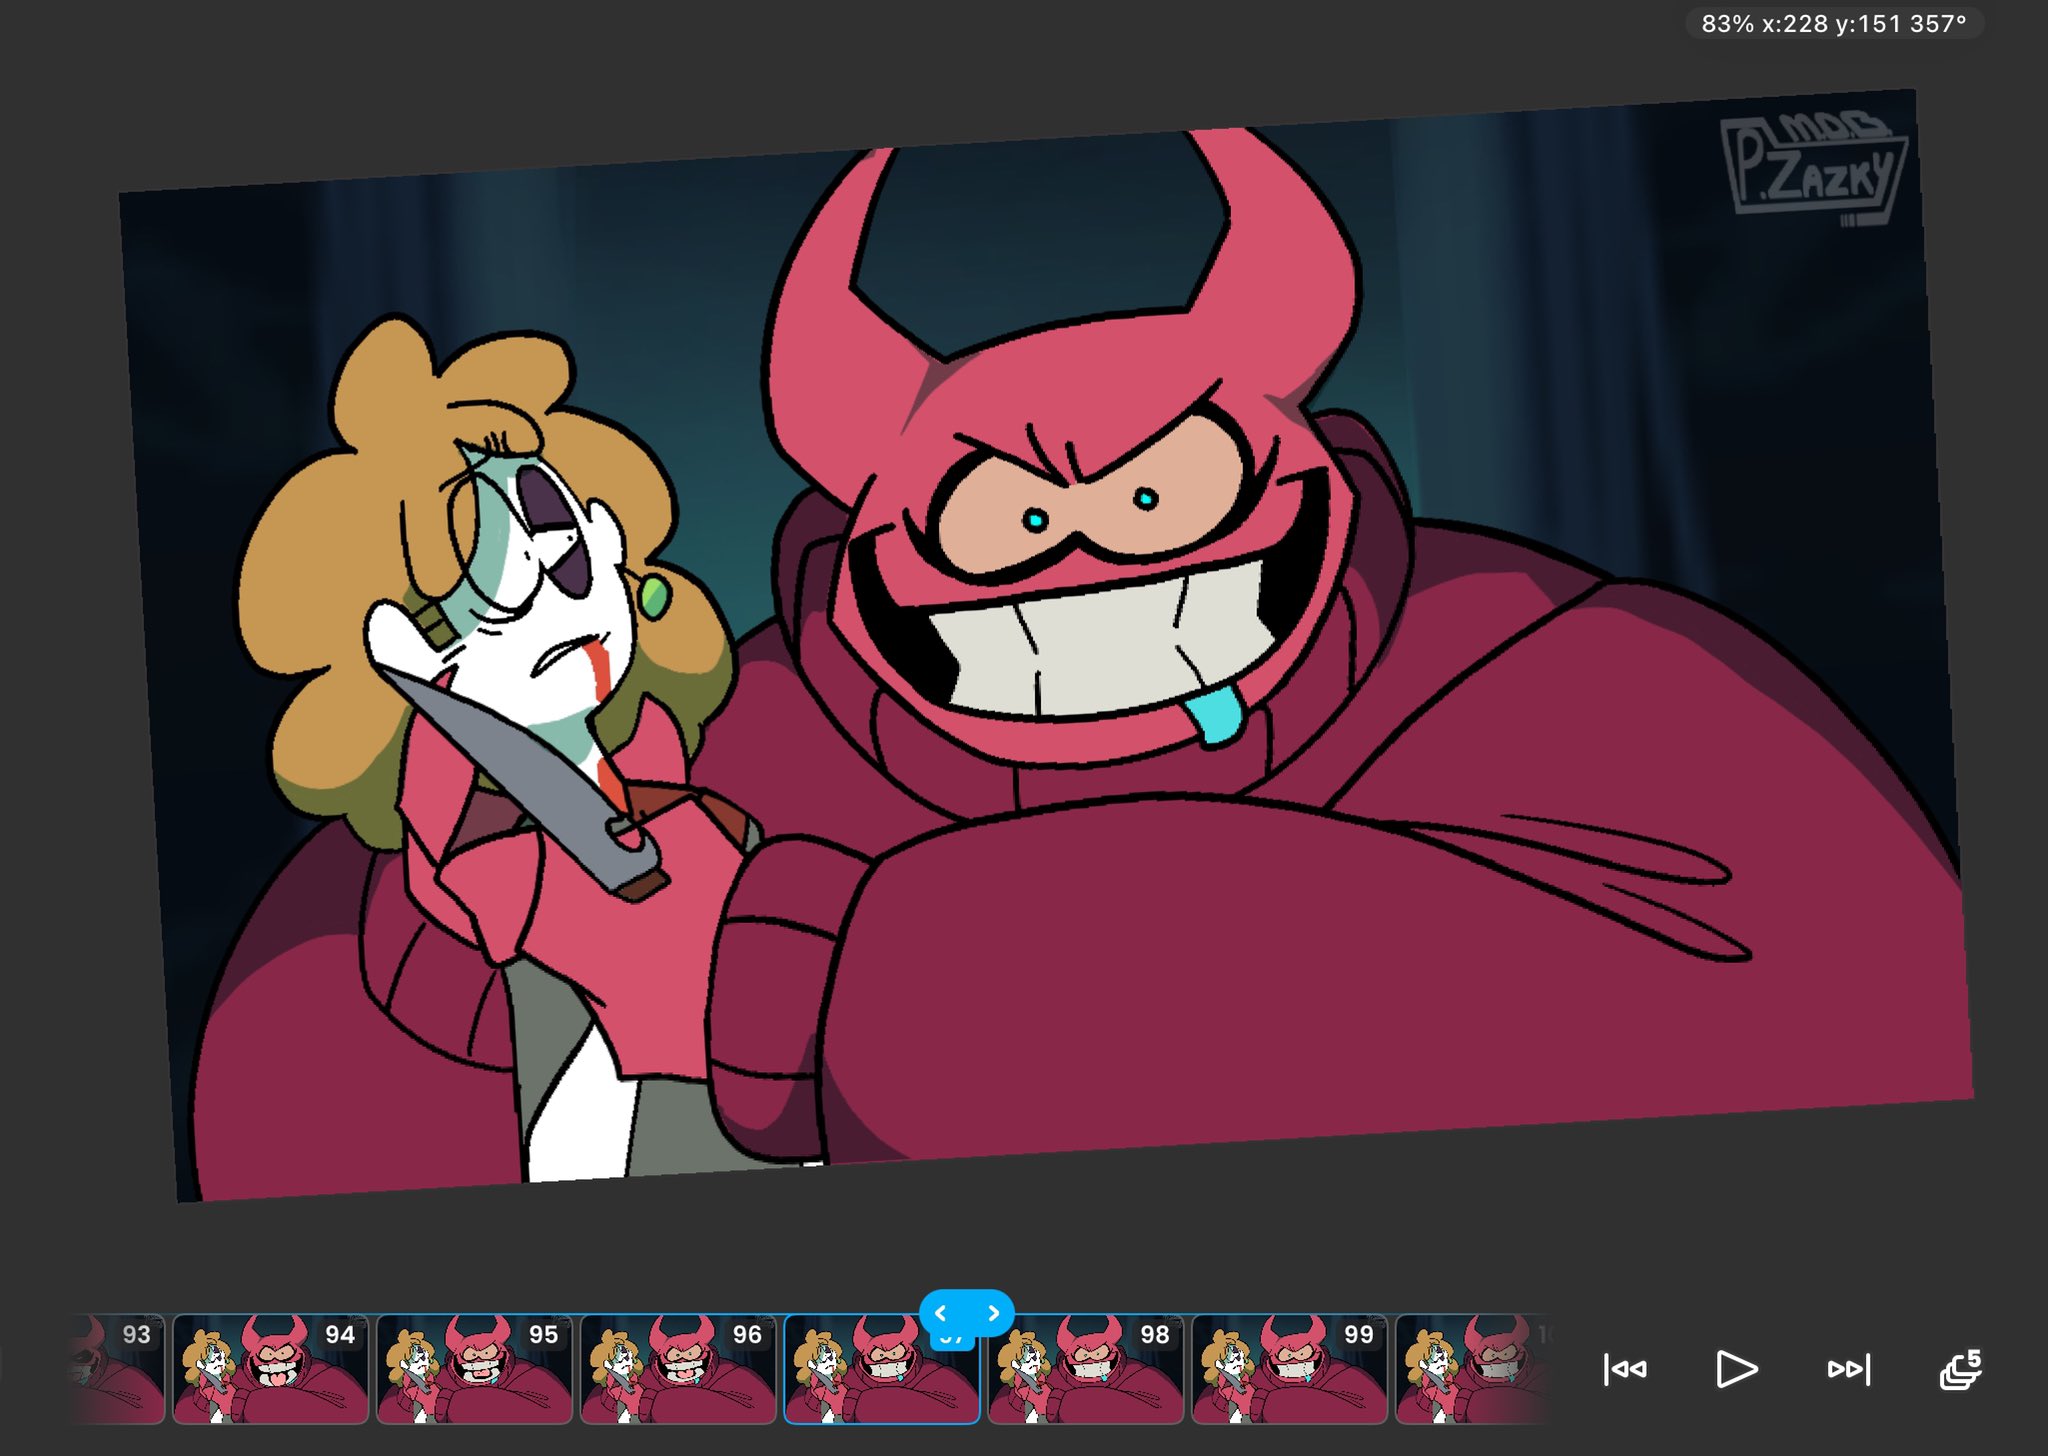2048x1456 pixels.
Task: Jump to the last frame
Action: point(1848,1369)
